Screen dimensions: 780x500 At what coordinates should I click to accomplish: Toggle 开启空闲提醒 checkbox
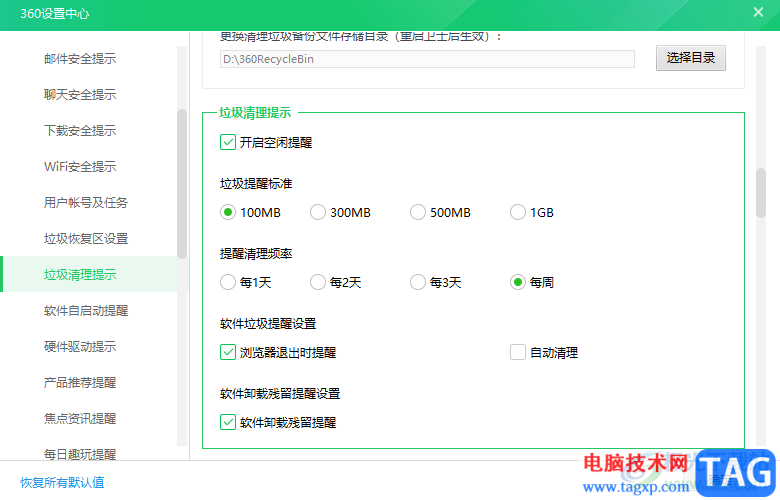pos(228,142)
